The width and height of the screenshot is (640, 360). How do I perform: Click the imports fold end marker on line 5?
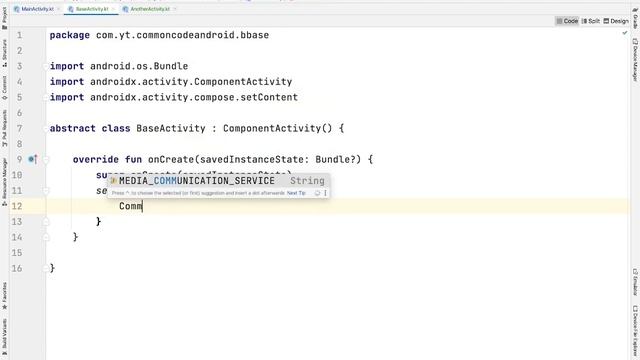[46, 97]
